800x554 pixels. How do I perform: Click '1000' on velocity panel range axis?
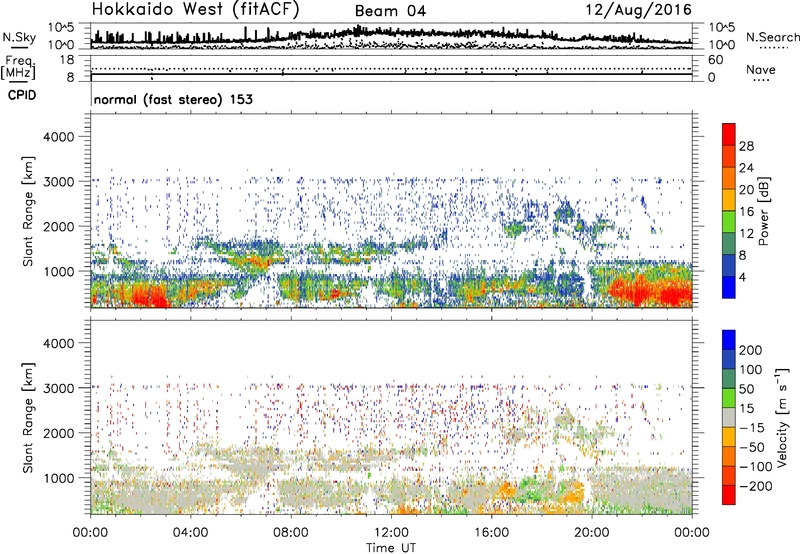(58, 478)
